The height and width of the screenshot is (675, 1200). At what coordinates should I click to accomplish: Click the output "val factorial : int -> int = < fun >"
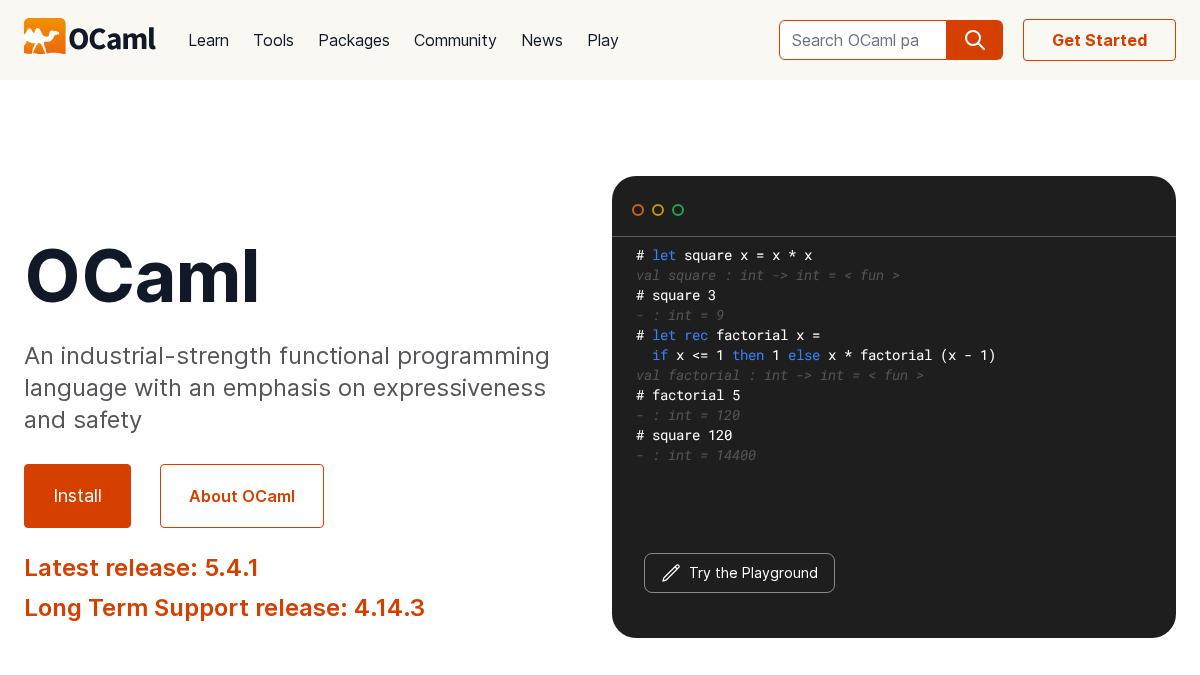[x=780, y=375]
